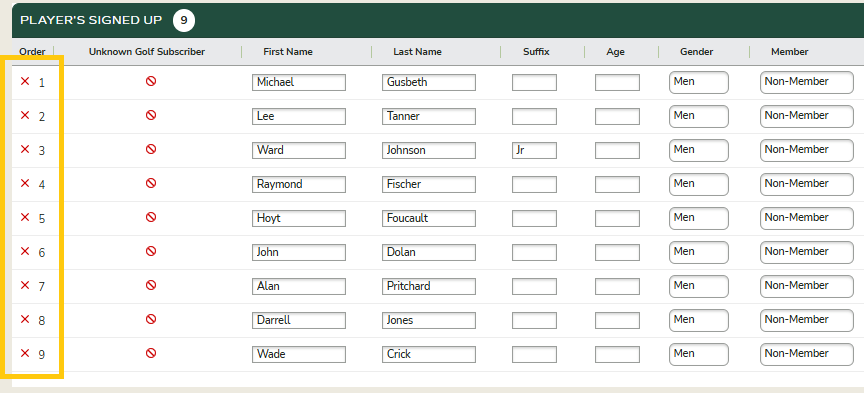The image size is (864, 393).
Task: Remove player 9 with the red X
Action: 25,353
